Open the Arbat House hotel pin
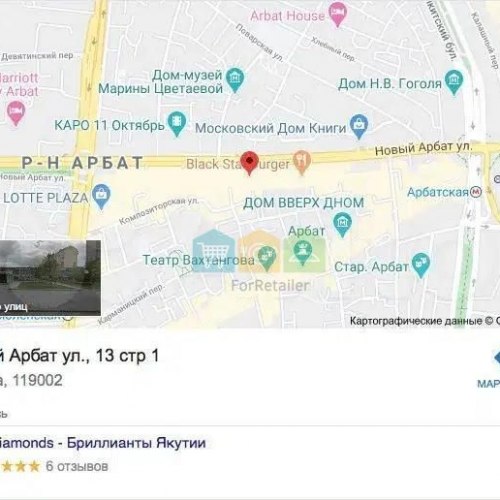Screen dimensions: 500x500 point(338,14)
